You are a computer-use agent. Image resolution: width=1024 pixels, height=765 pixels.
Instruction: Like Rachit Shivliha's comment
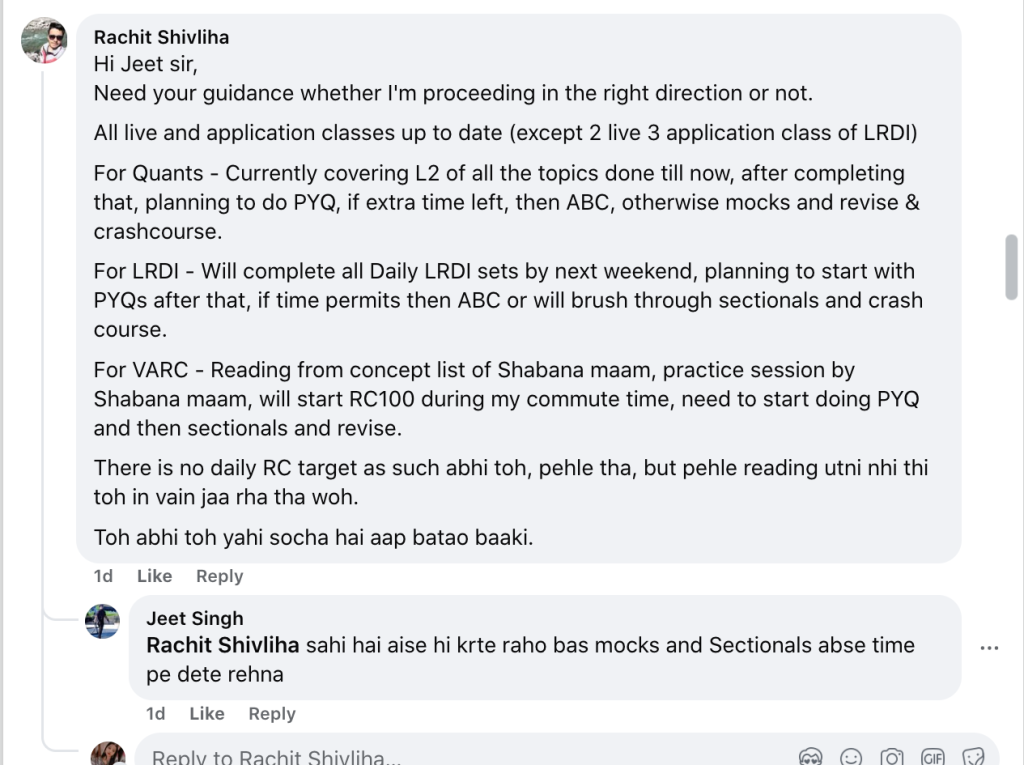(x=155, y=576)
